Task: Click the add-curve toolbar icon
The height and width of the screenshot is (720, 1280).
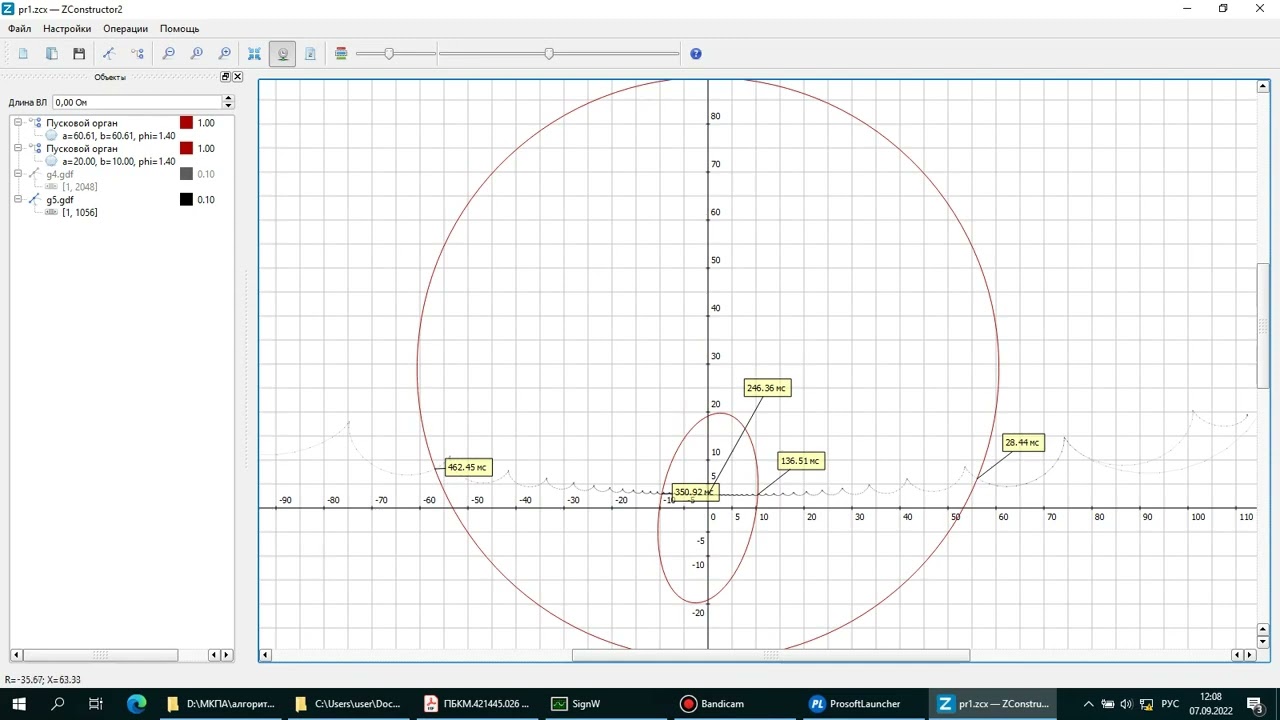Action: pos(110,54)
